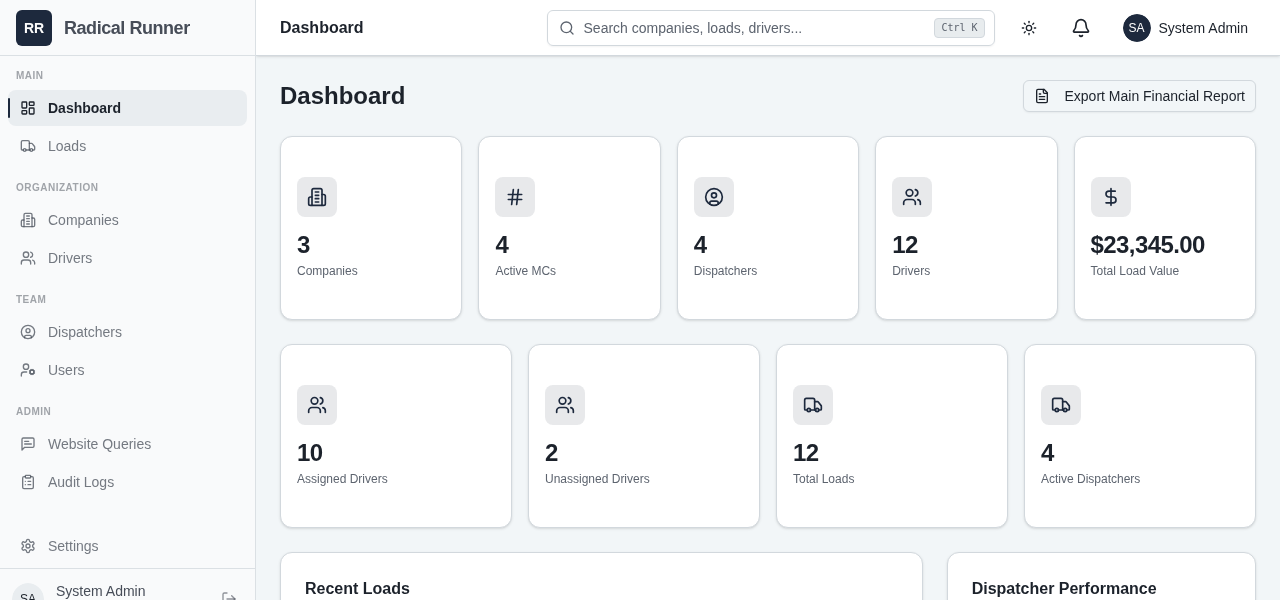The height and width of the screenshot is (600, 1280).
Task: Open the Users page
Action: point(128,370)
